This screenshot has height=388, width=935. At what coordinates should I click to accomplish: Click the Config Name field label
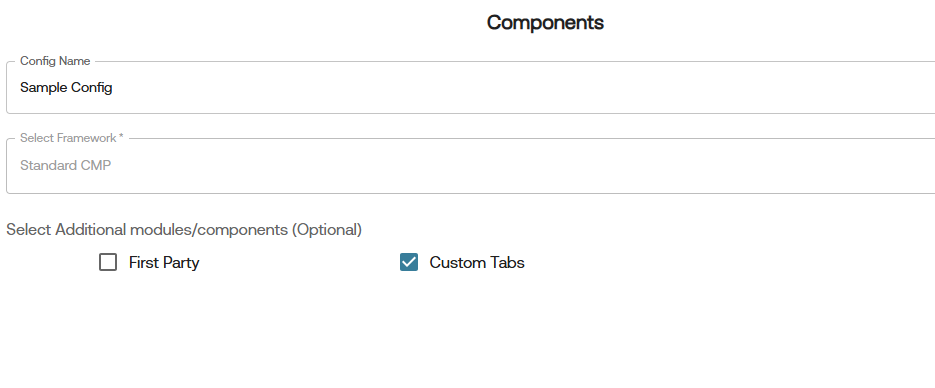[55, 61]
